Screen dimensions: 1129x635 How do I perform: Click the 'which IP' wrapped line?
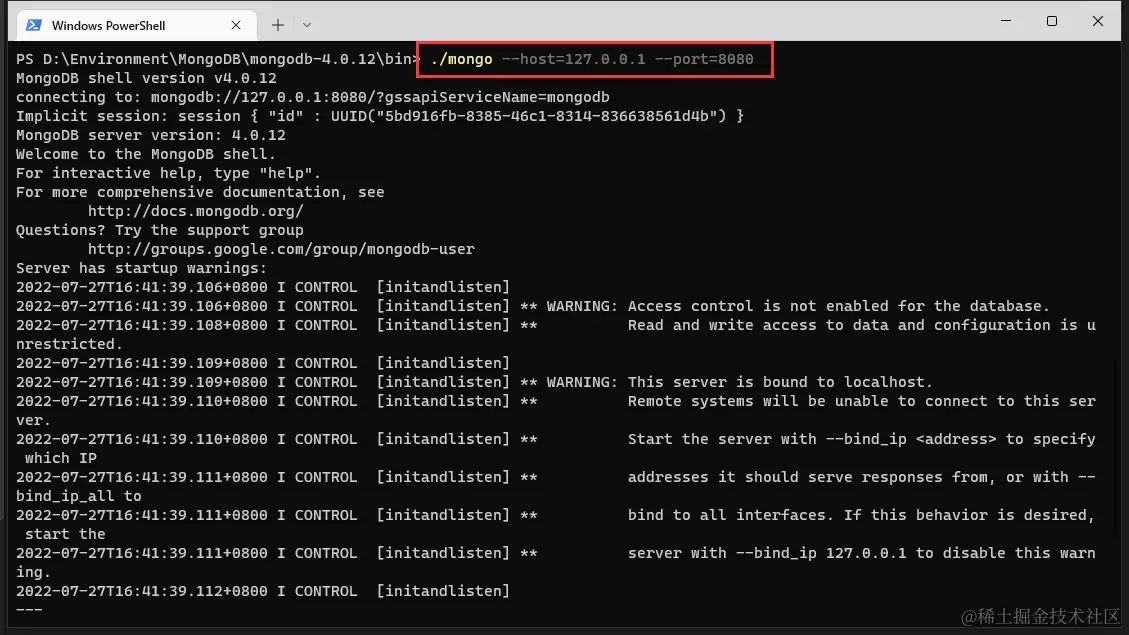[60, 458]
